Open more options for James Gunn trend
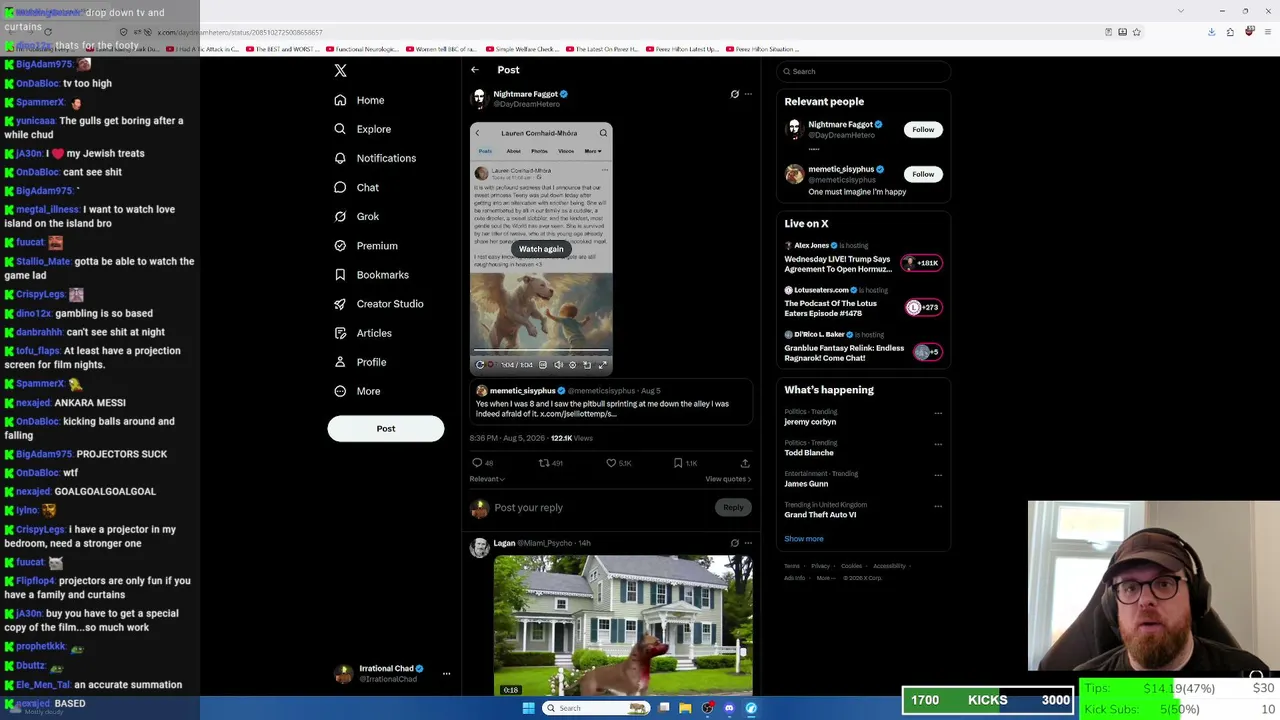The width and height of the screenshot is (1280, 720). click(938, 475)
